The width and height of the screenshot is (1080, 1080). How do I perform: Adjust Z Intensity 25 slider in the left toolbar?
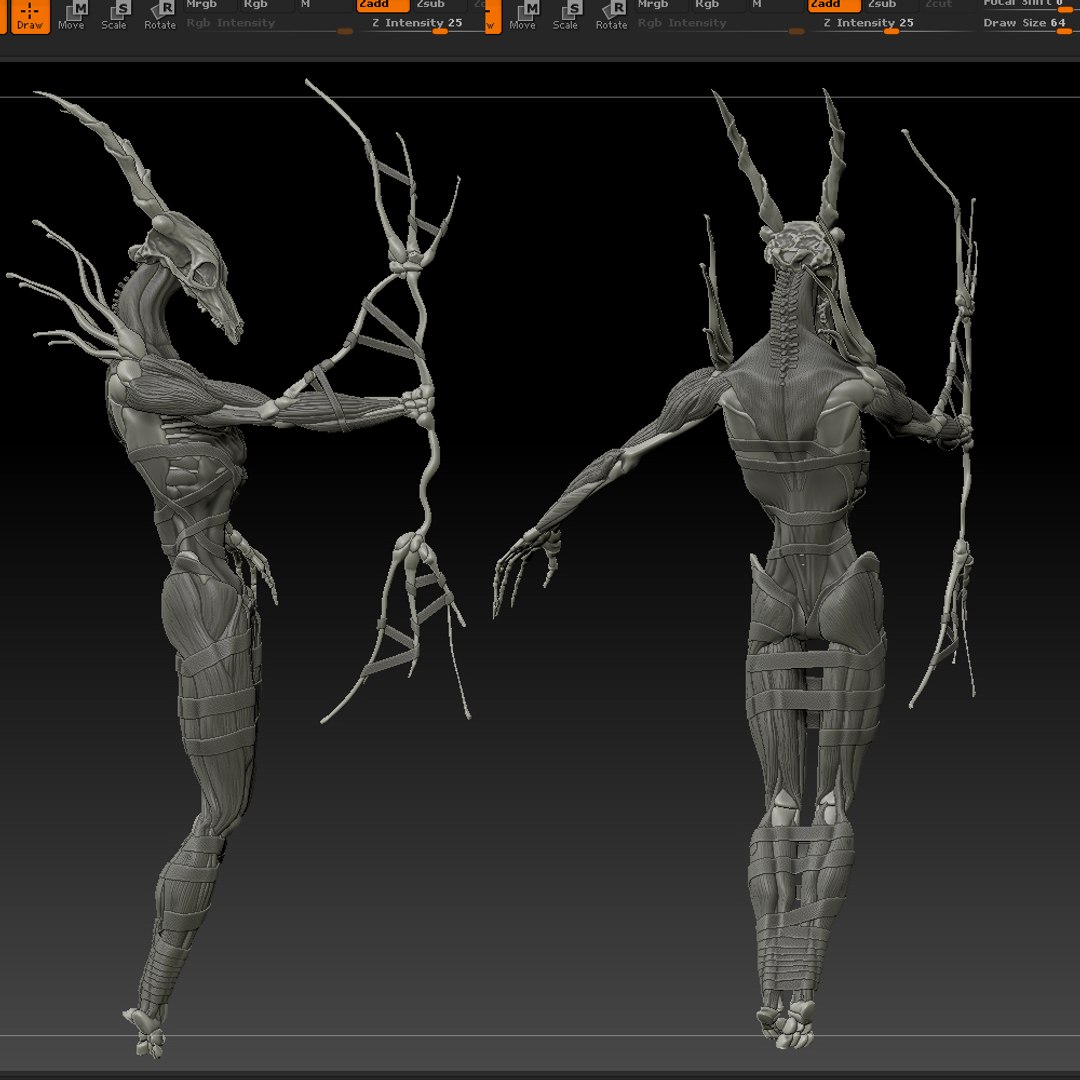pyautogui.click(x=422, y=25)
